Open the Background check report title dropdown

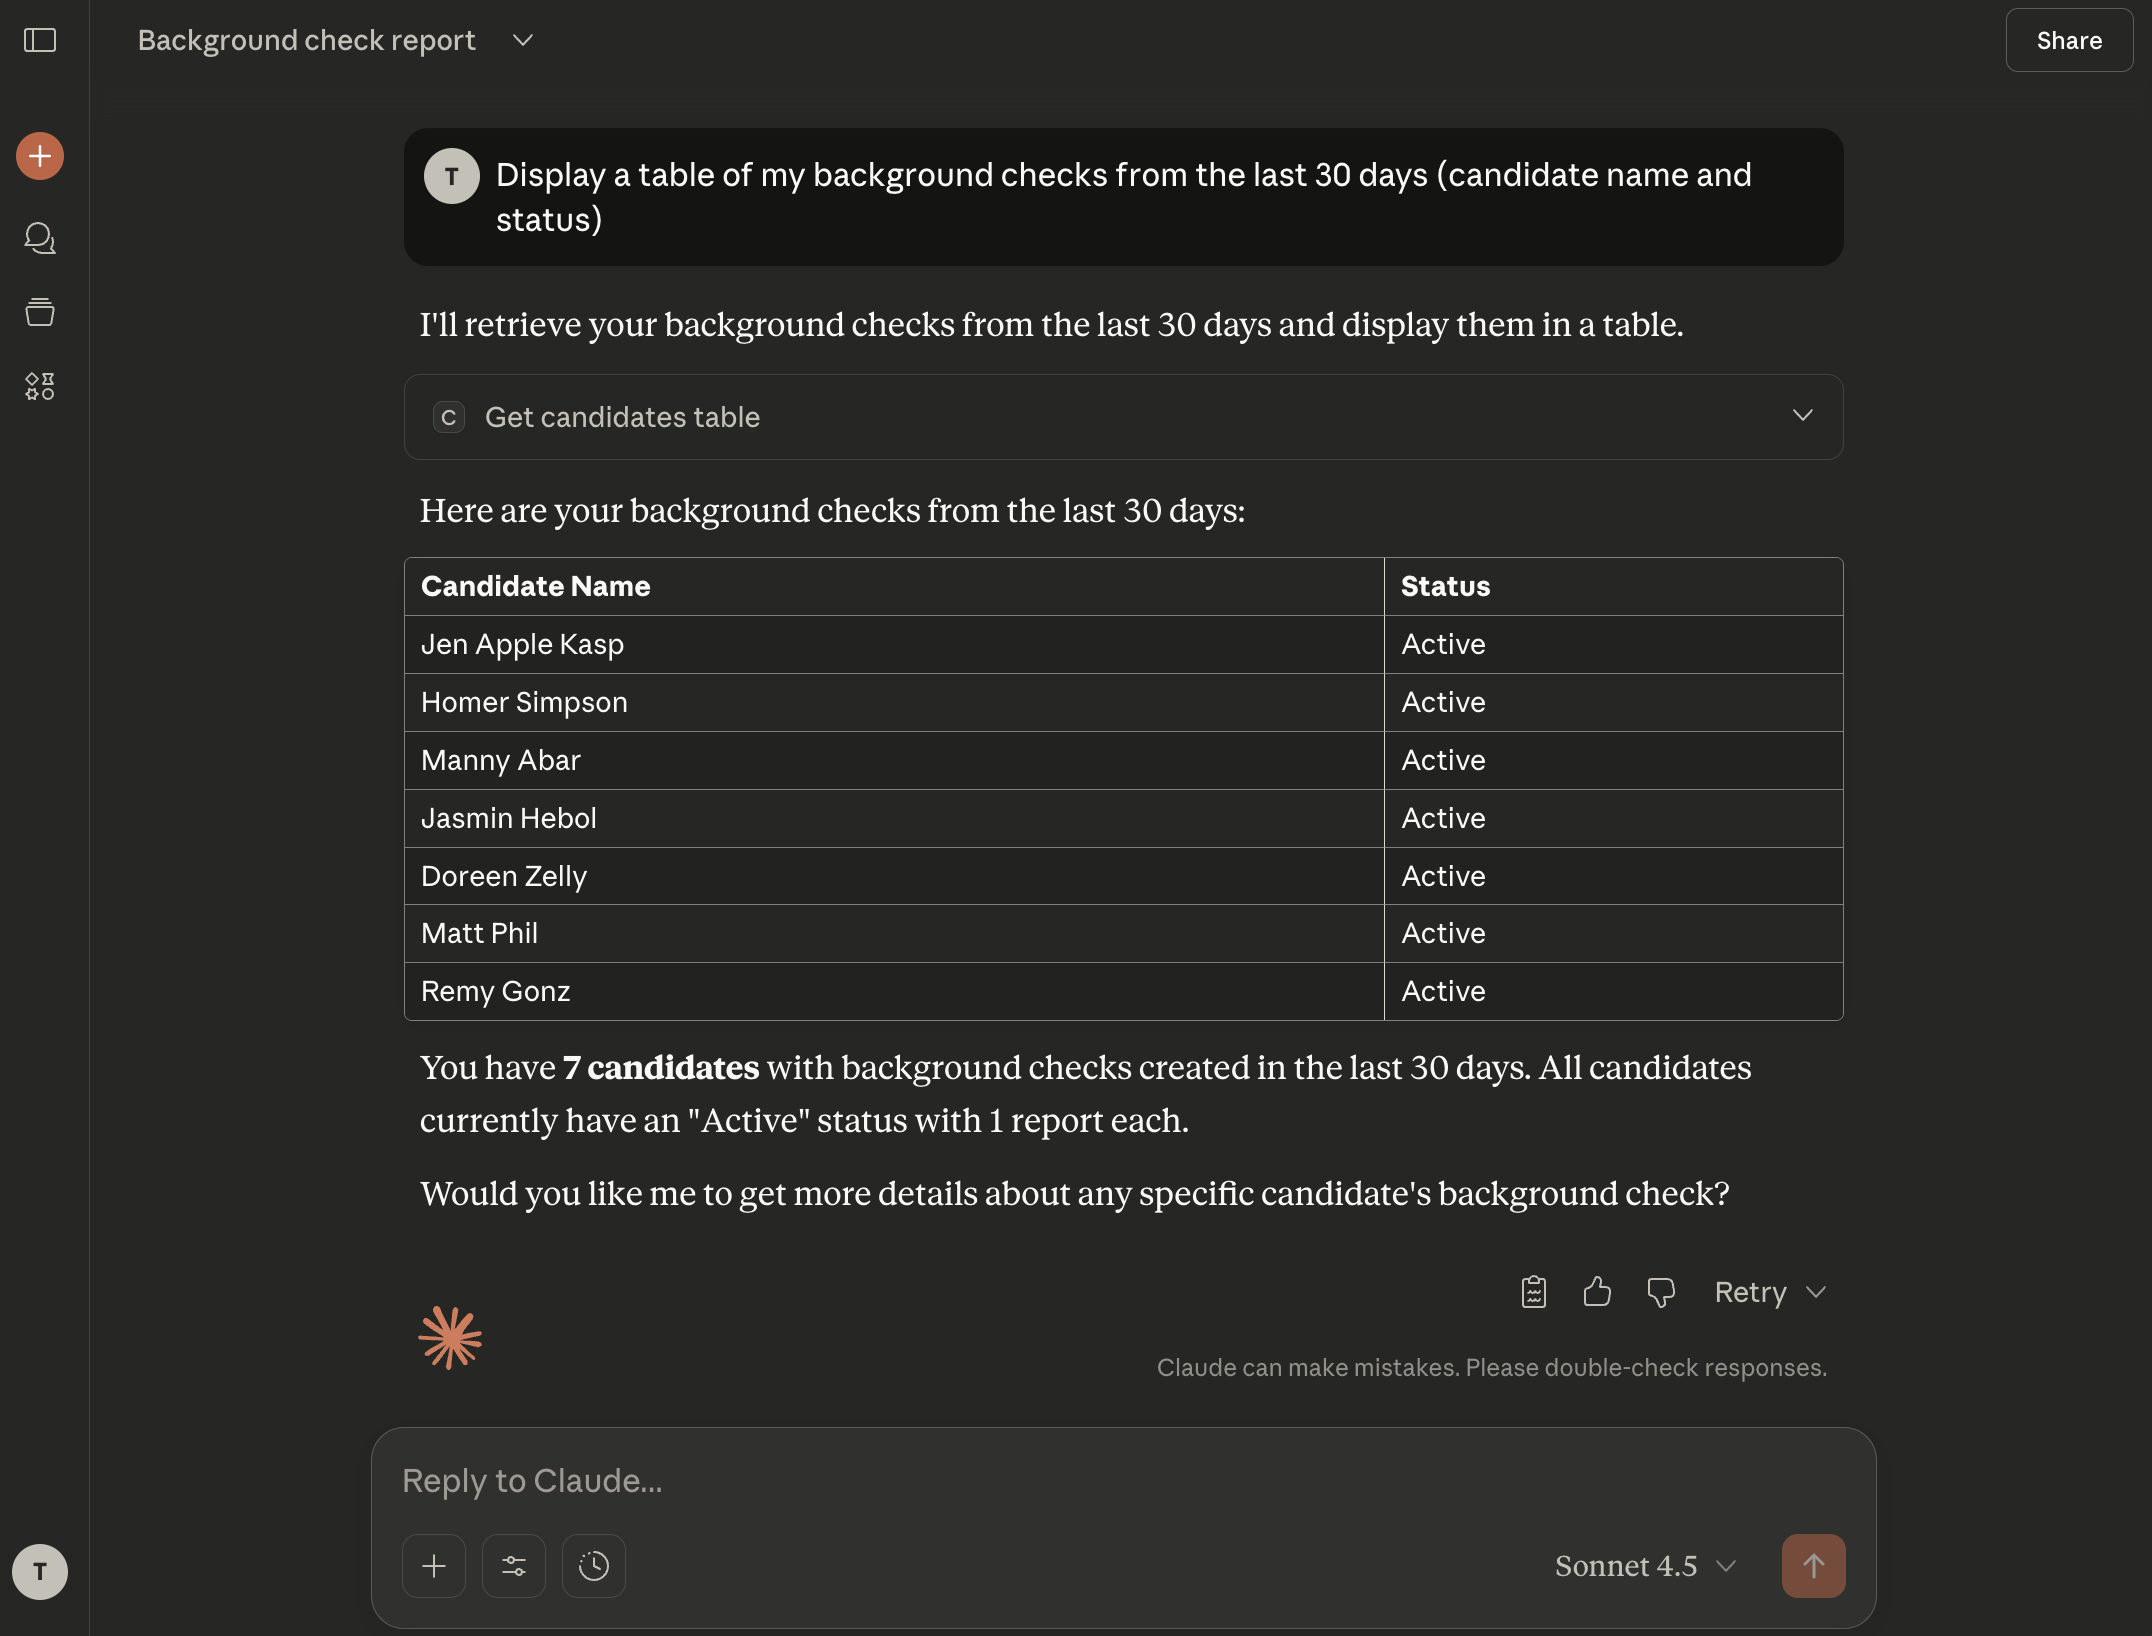pos(523,41)
